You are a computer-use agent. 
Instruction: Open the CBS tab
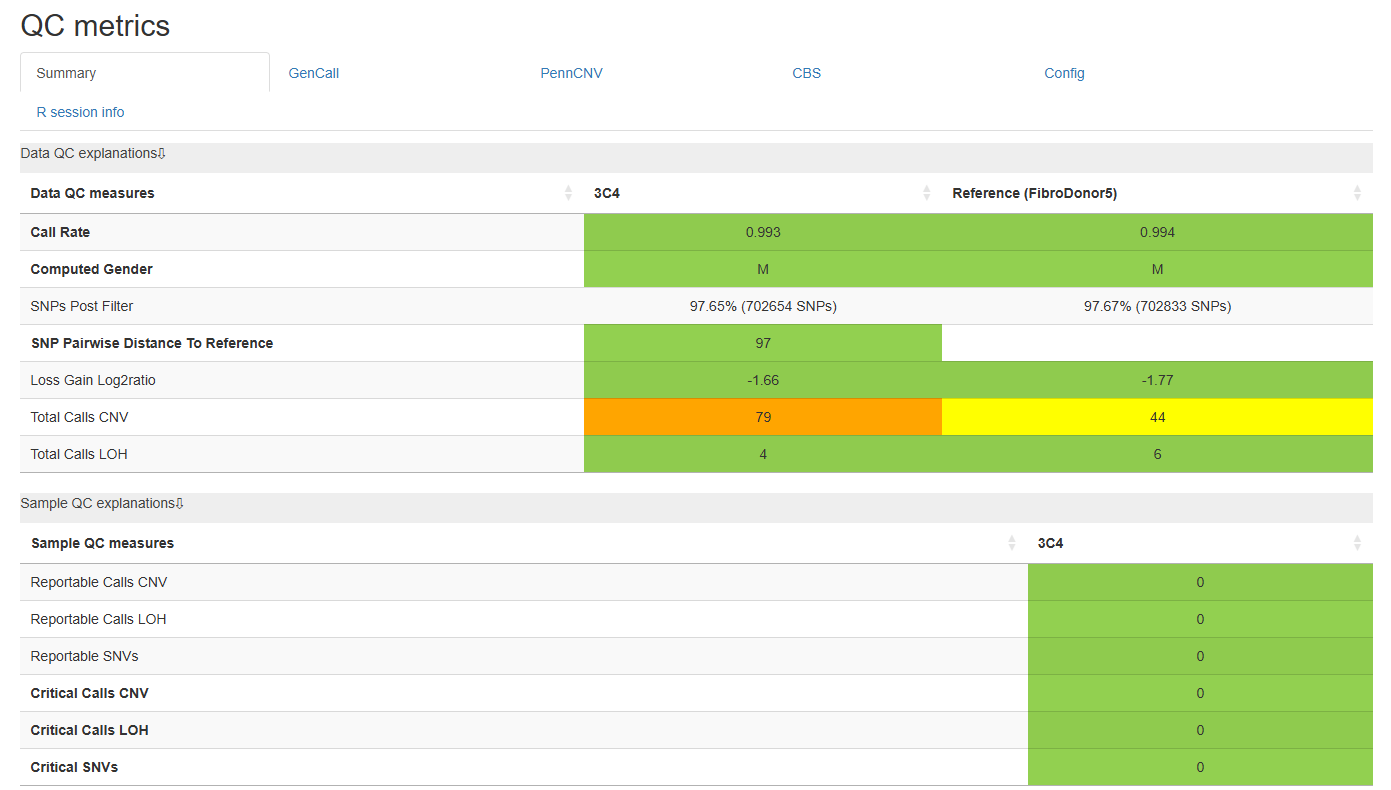point(807,73)
